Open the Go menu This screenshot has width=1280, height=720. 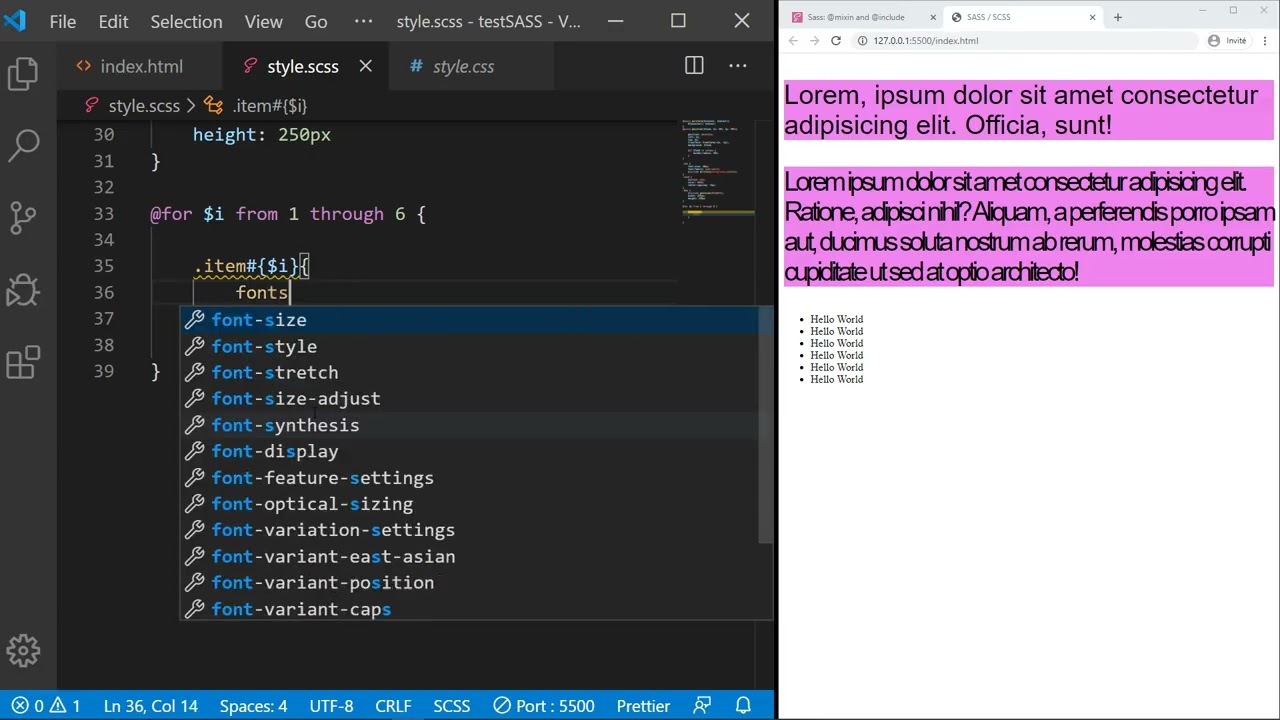point(316,21)
